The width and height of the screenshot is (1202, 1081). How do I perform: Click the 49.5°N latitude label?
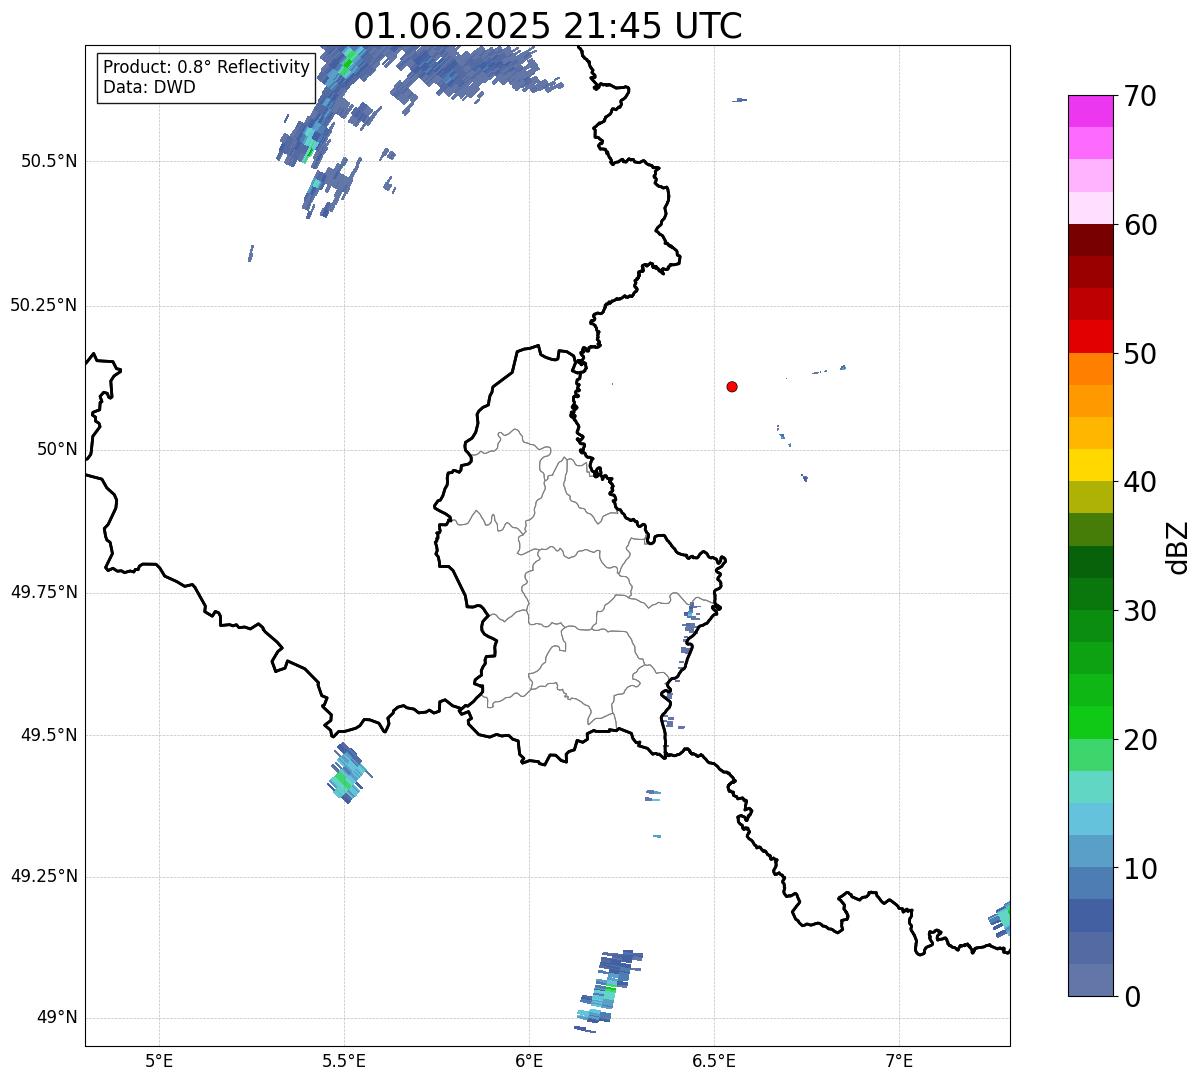coord(49,735)
